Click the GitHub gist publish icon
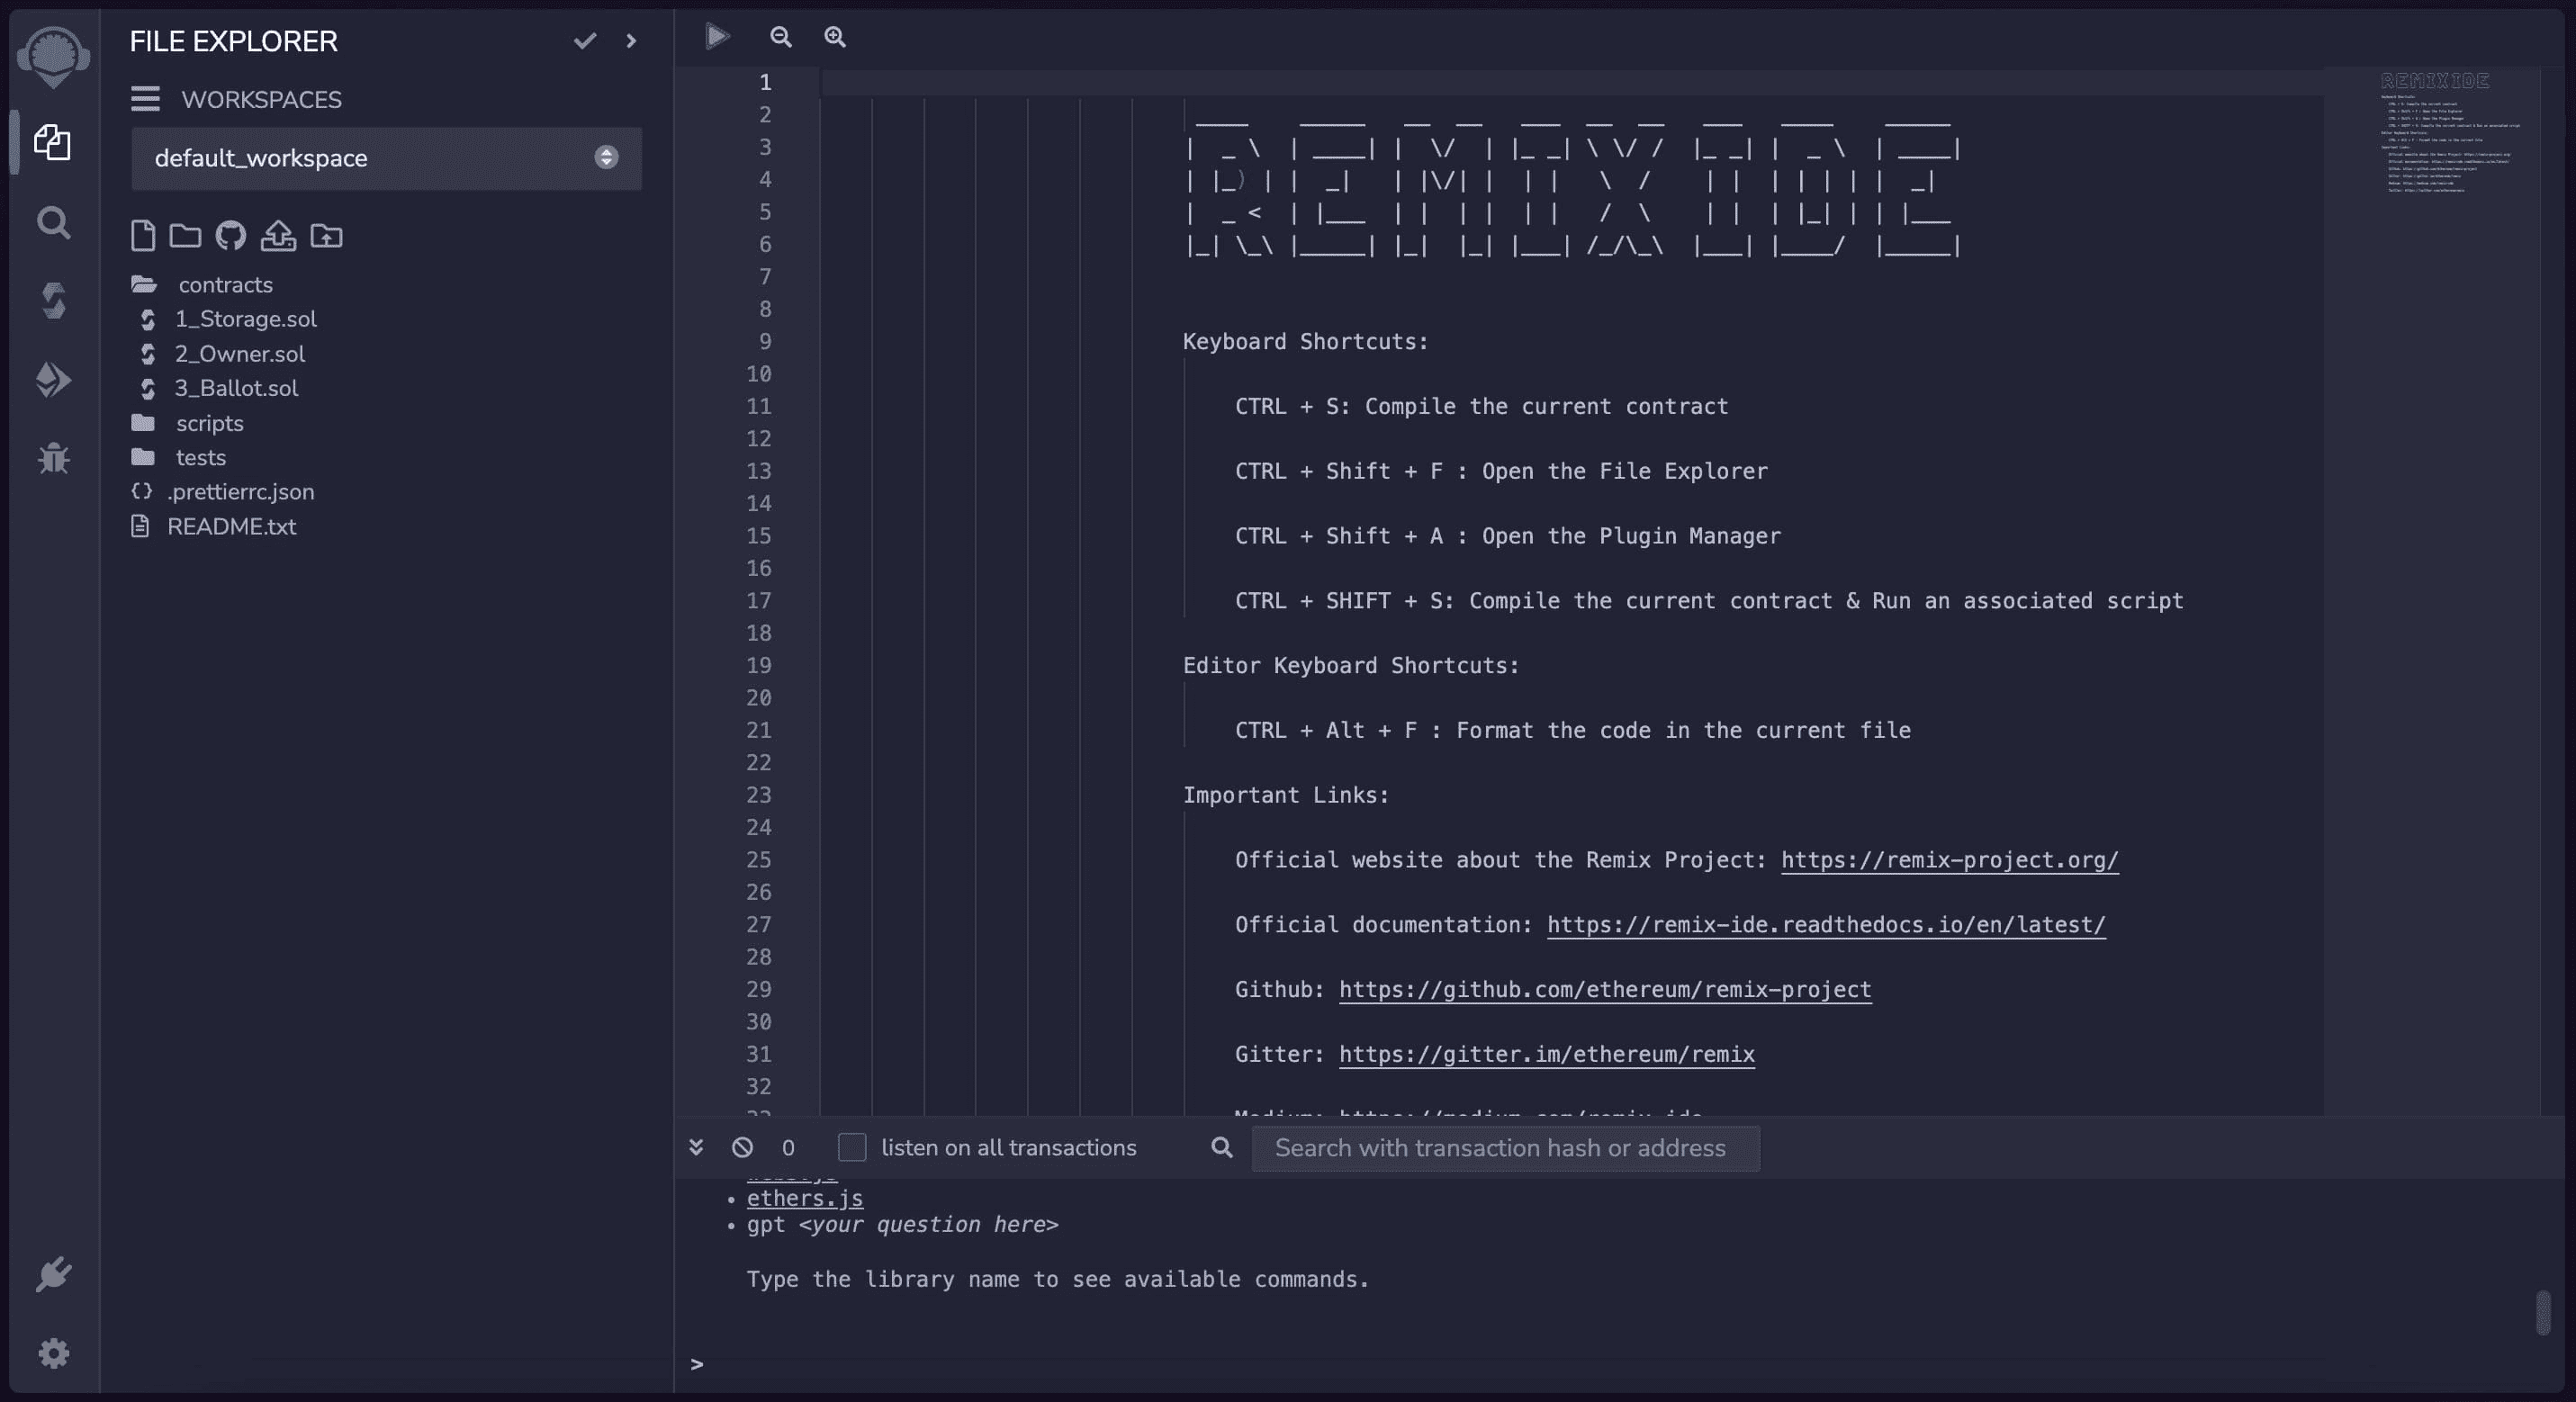Image resolution: width=2576 pixels, height=1402 pixels. click(231, 236)
